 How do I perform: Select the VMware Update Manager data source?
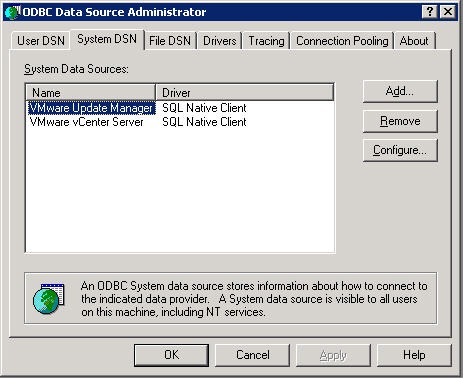point(91,108)
